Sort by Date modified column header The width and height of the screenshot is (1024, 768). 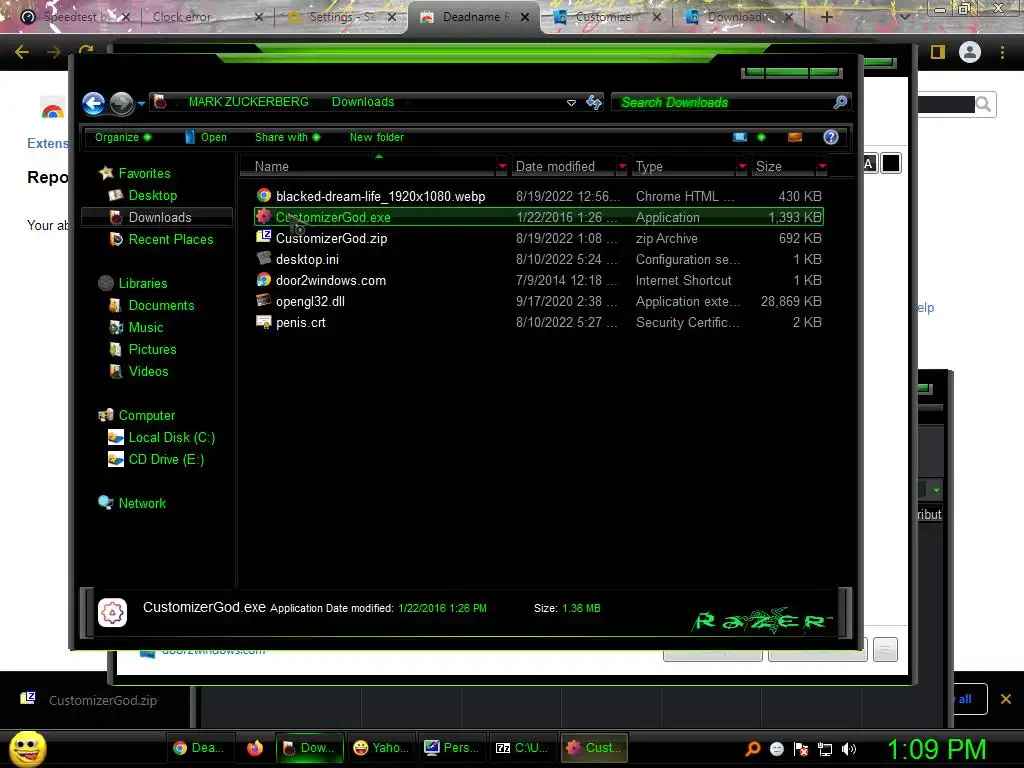(563, 167)
